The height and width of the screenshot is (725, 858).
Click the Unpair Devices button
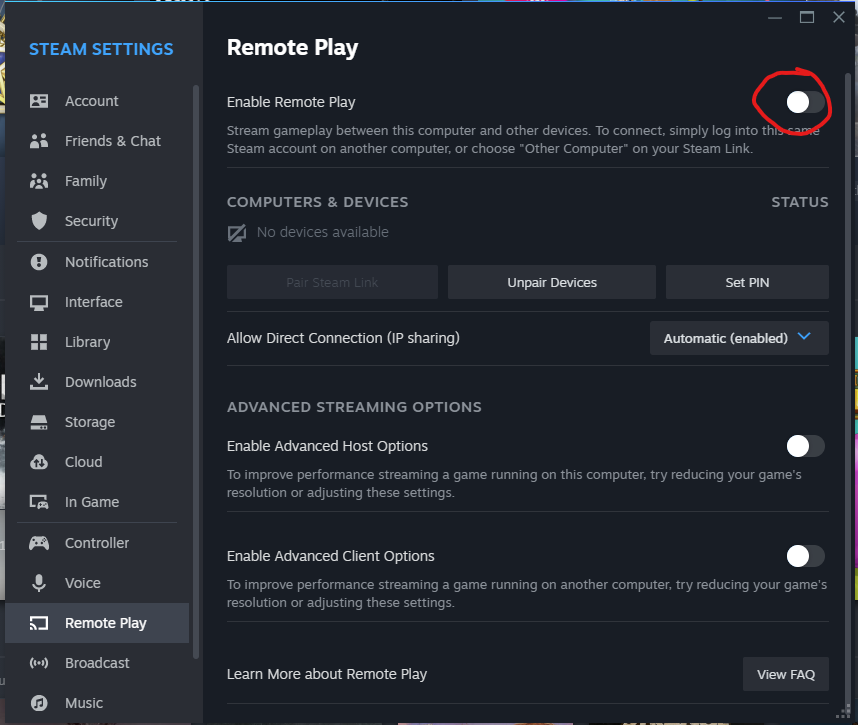click(552, 283)
